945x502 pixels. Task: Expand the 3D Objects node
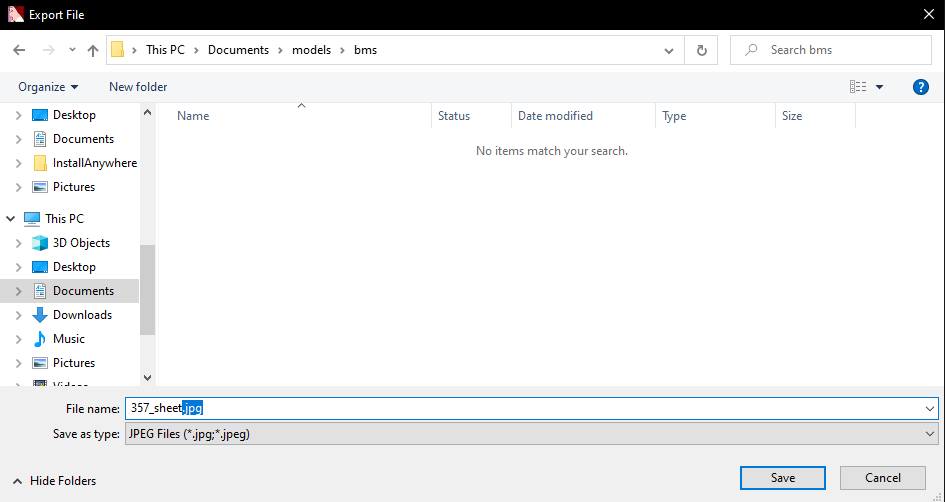(19, 243)
